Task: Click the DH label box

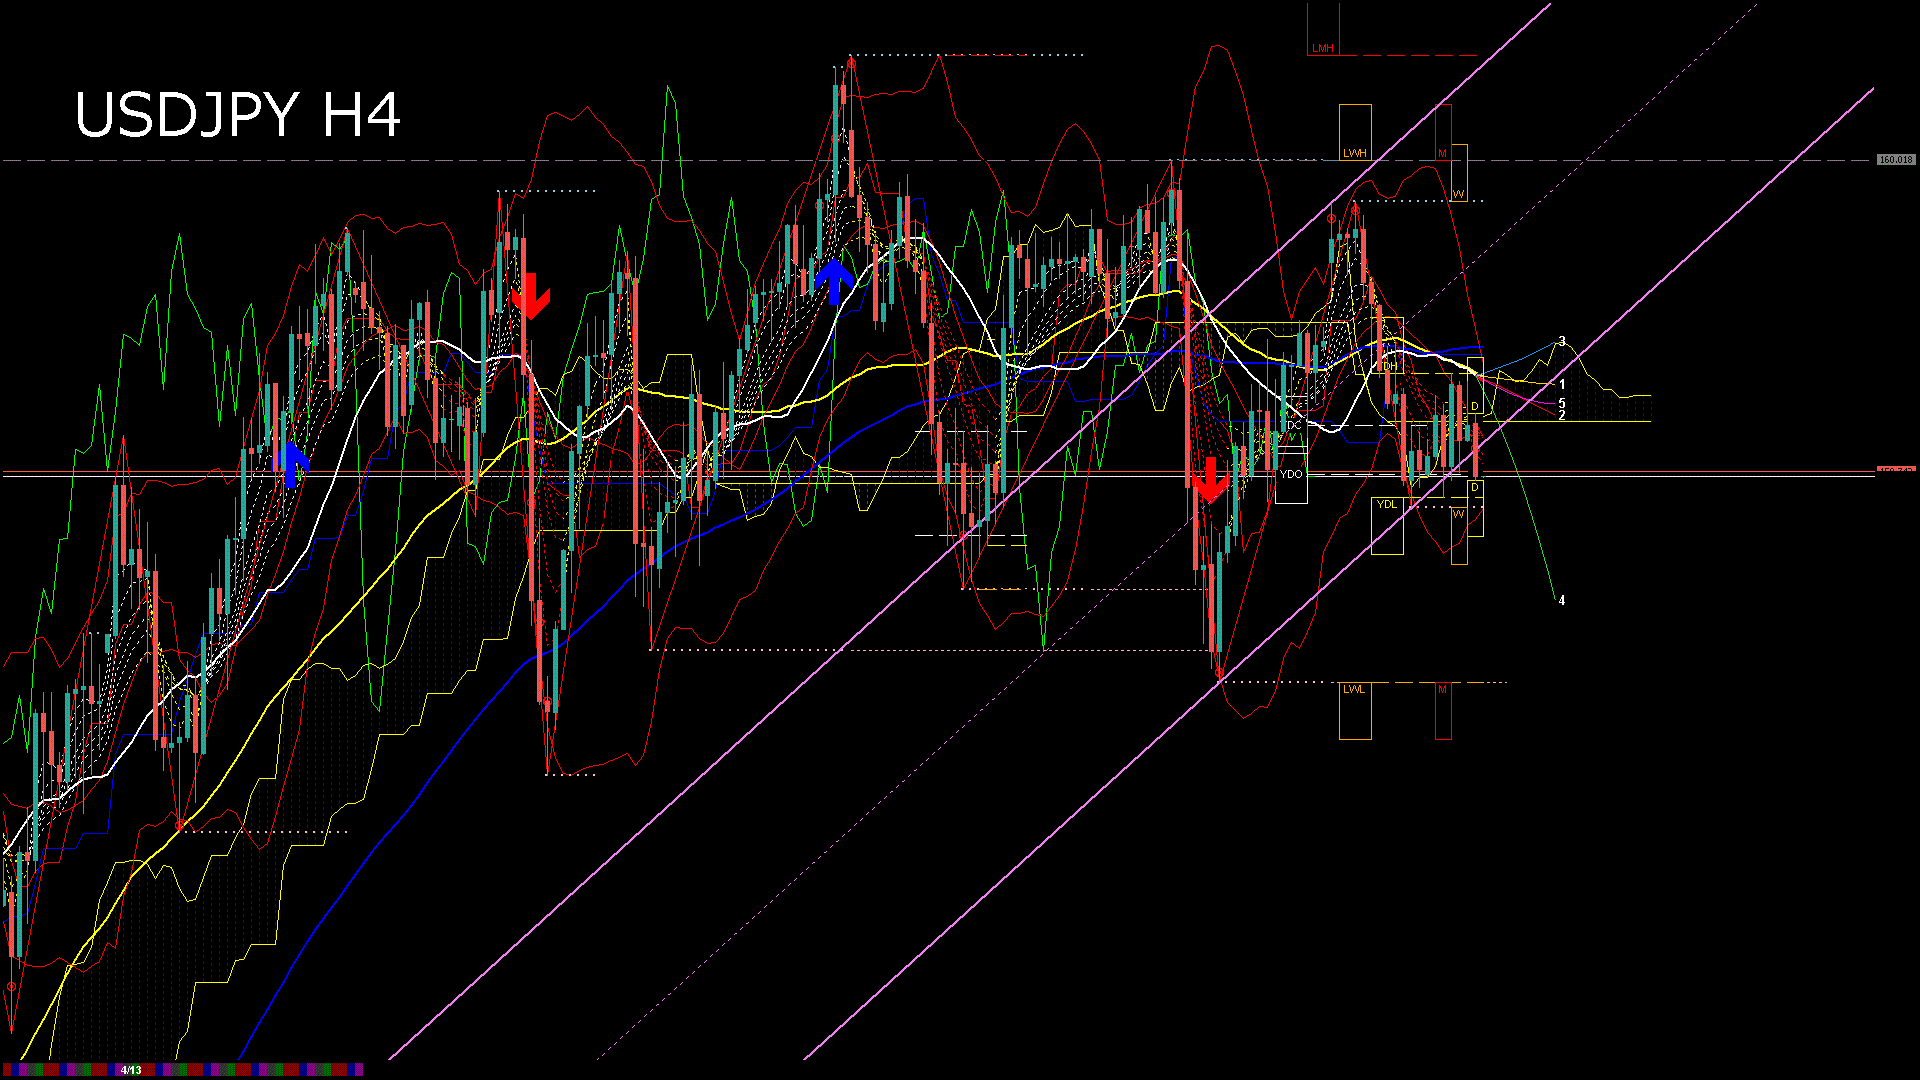Action: pos(1390,366)
